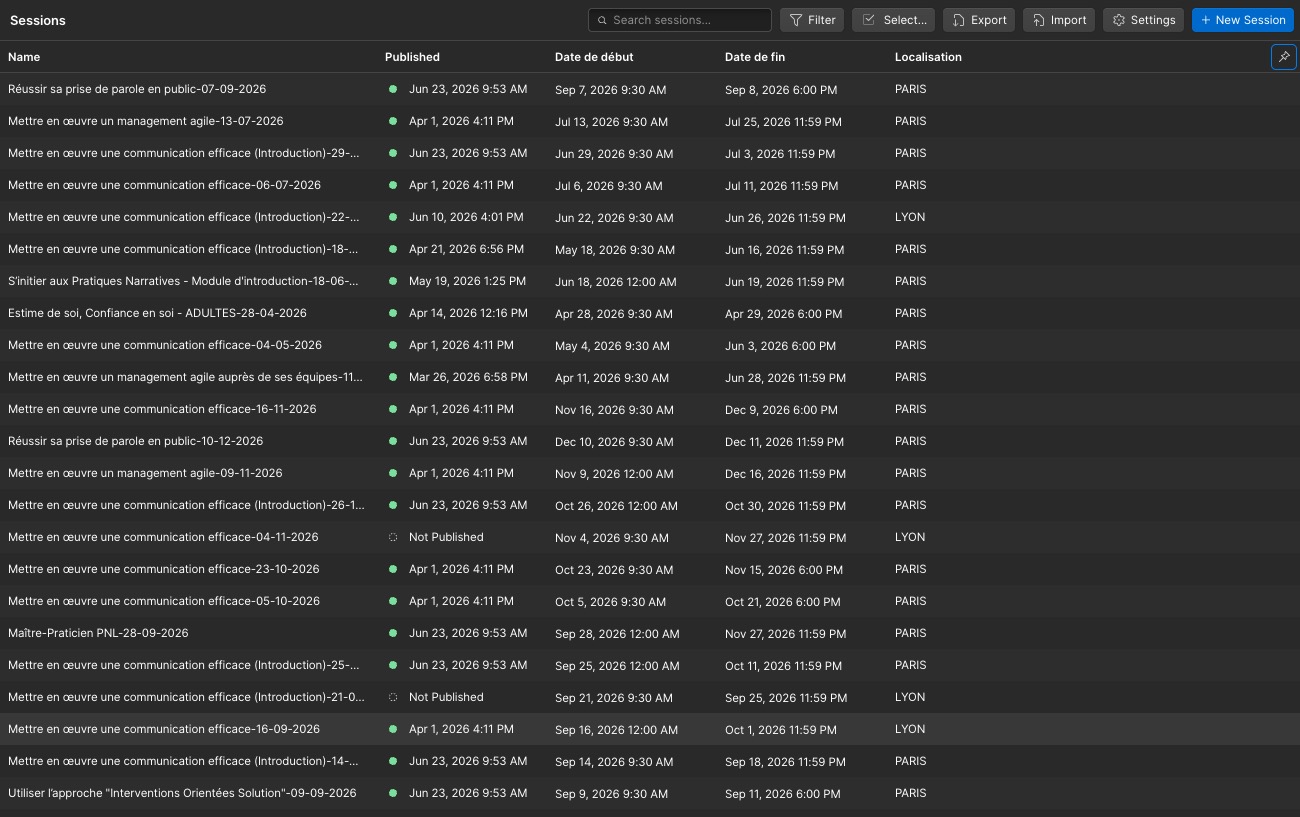The image size is (1300, 817).
Task: Sort by the Published column header
Action: click(x=412, y=57)
